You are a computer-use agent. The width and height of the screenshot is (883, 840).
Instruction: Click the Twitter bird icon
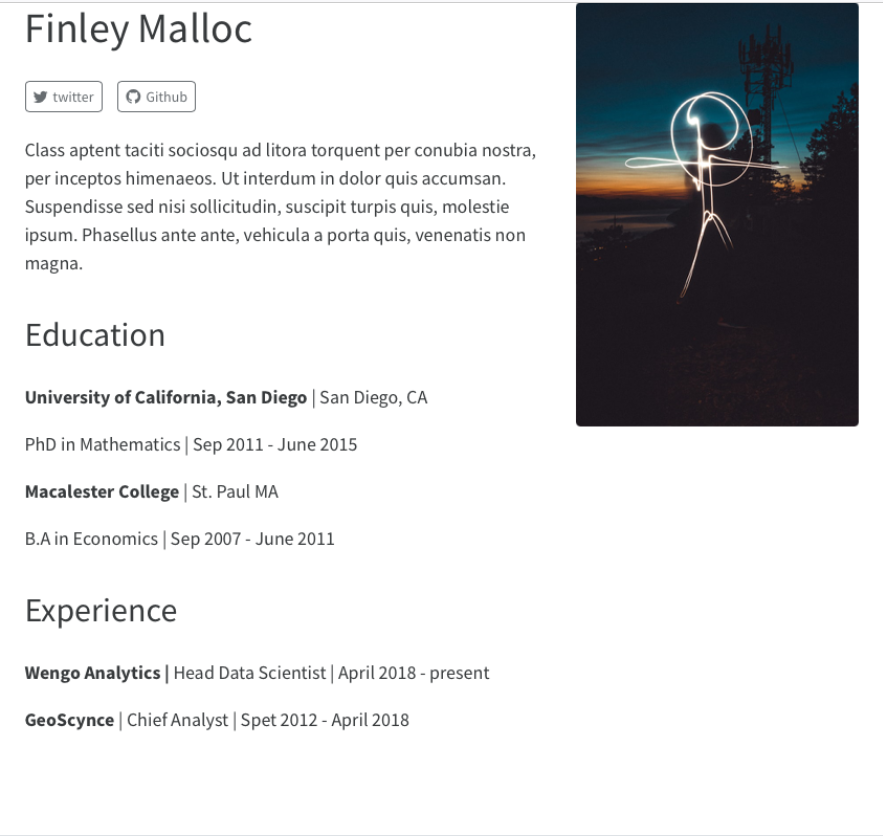click(x=40, y=97)
